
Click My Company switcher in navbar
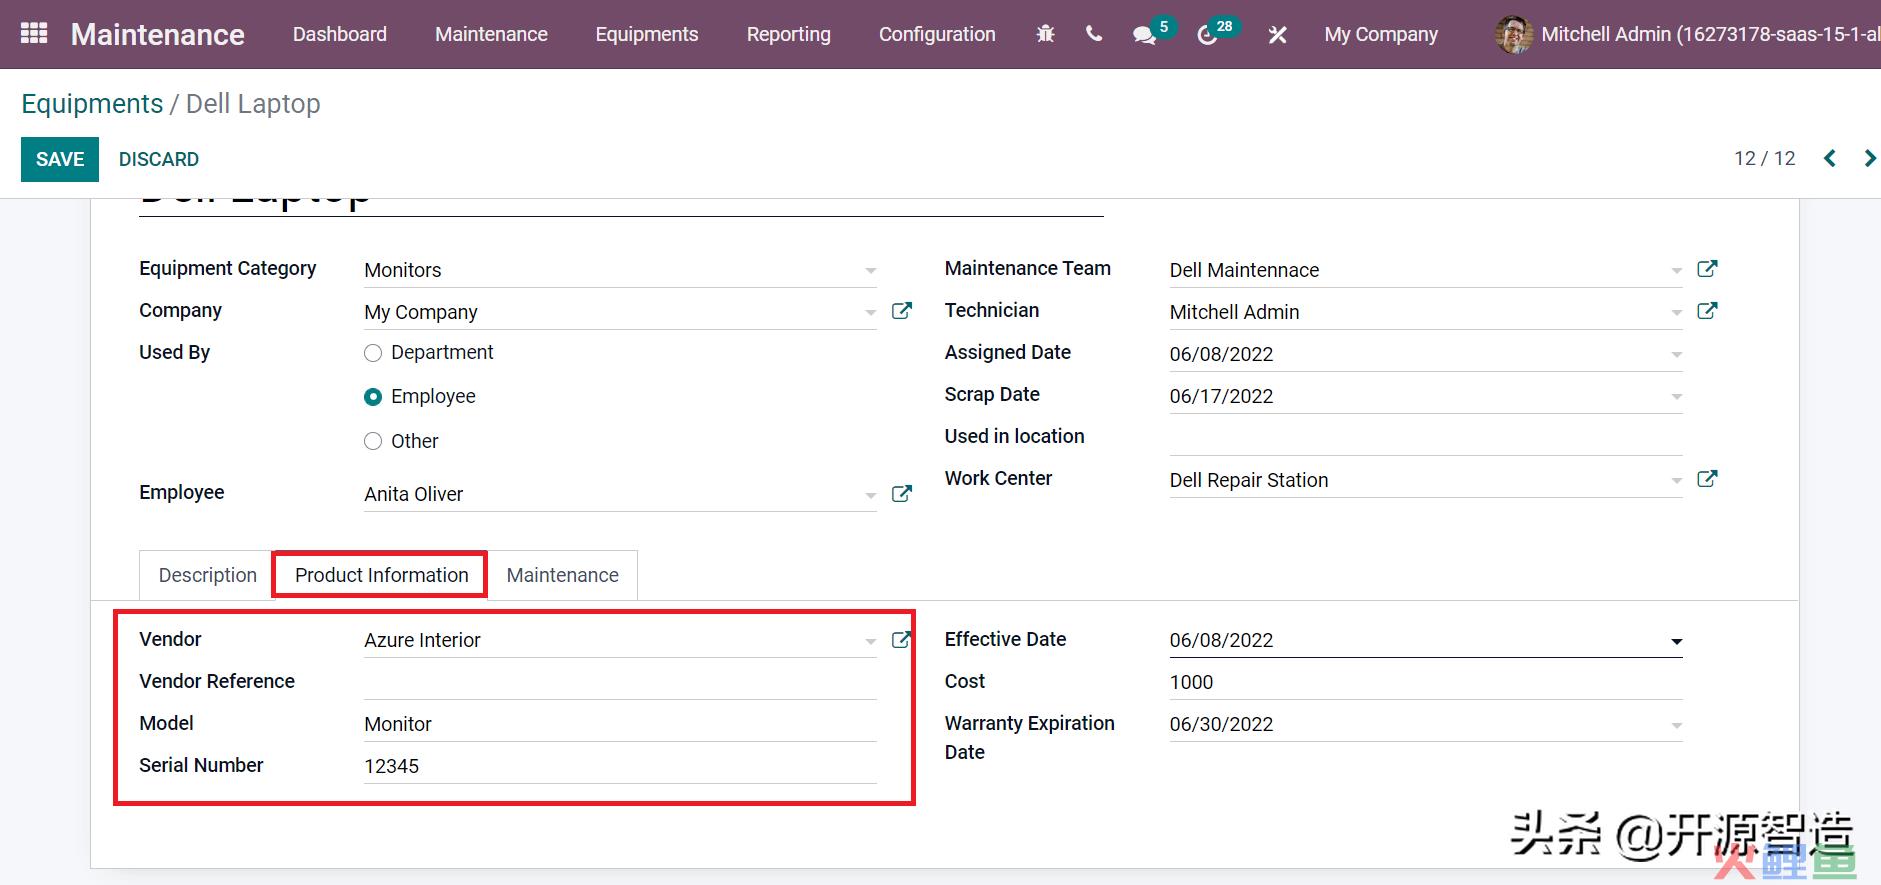1381,34
